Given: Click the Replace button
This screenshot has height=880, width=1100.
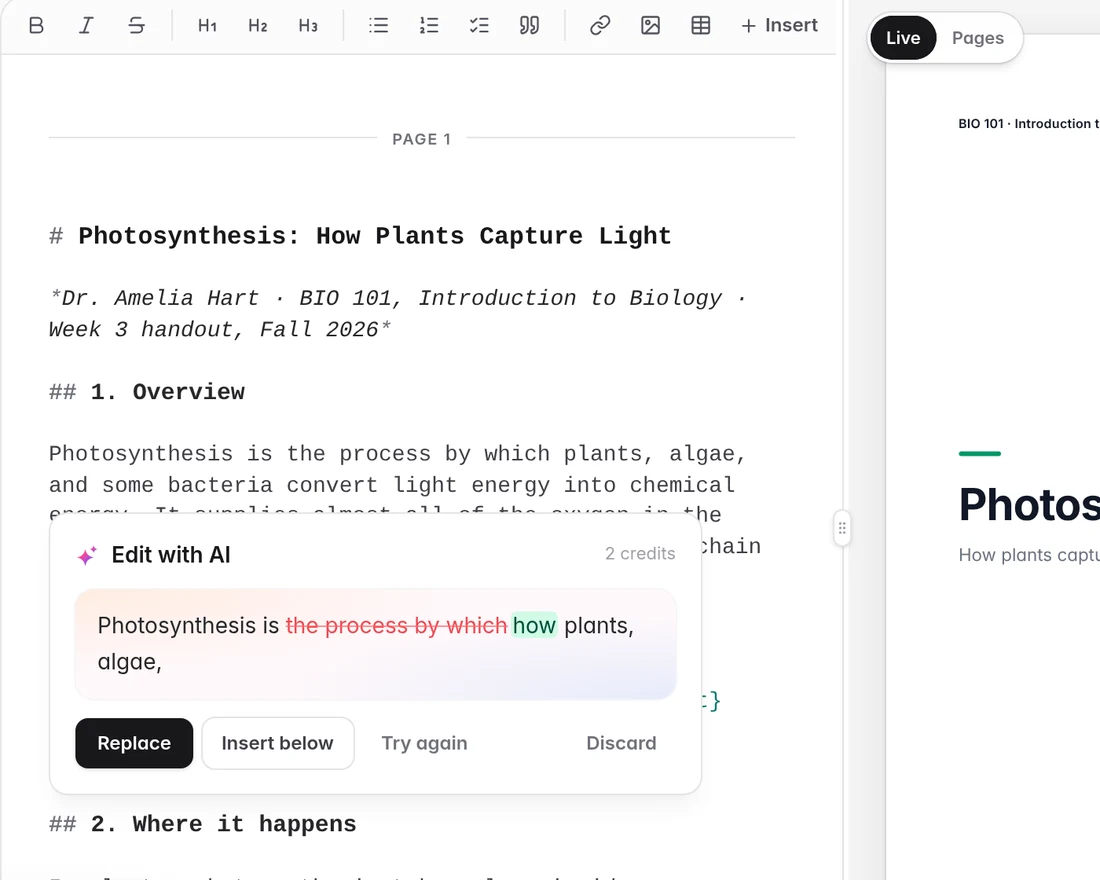Looking at the screenshot, I should [134, 743].
